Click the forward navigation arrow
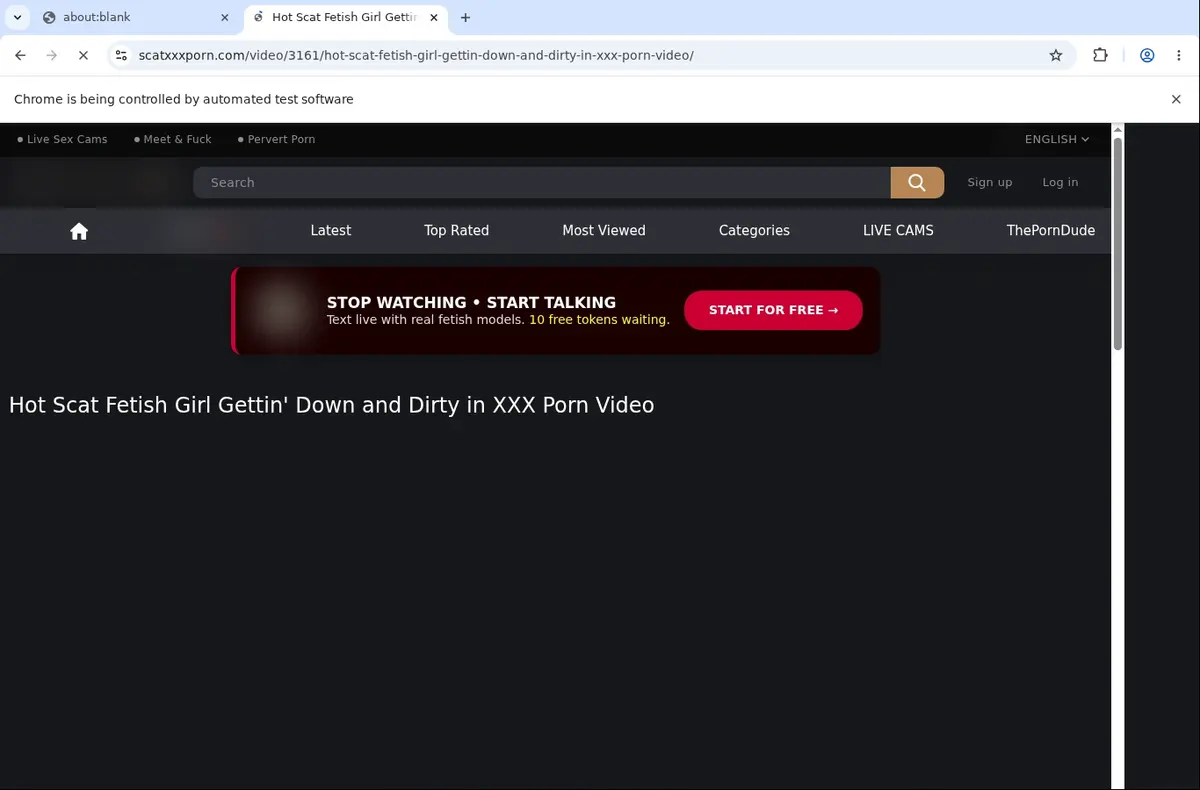This screenshot has height=790, width=1200. click(x=52, y=55)
